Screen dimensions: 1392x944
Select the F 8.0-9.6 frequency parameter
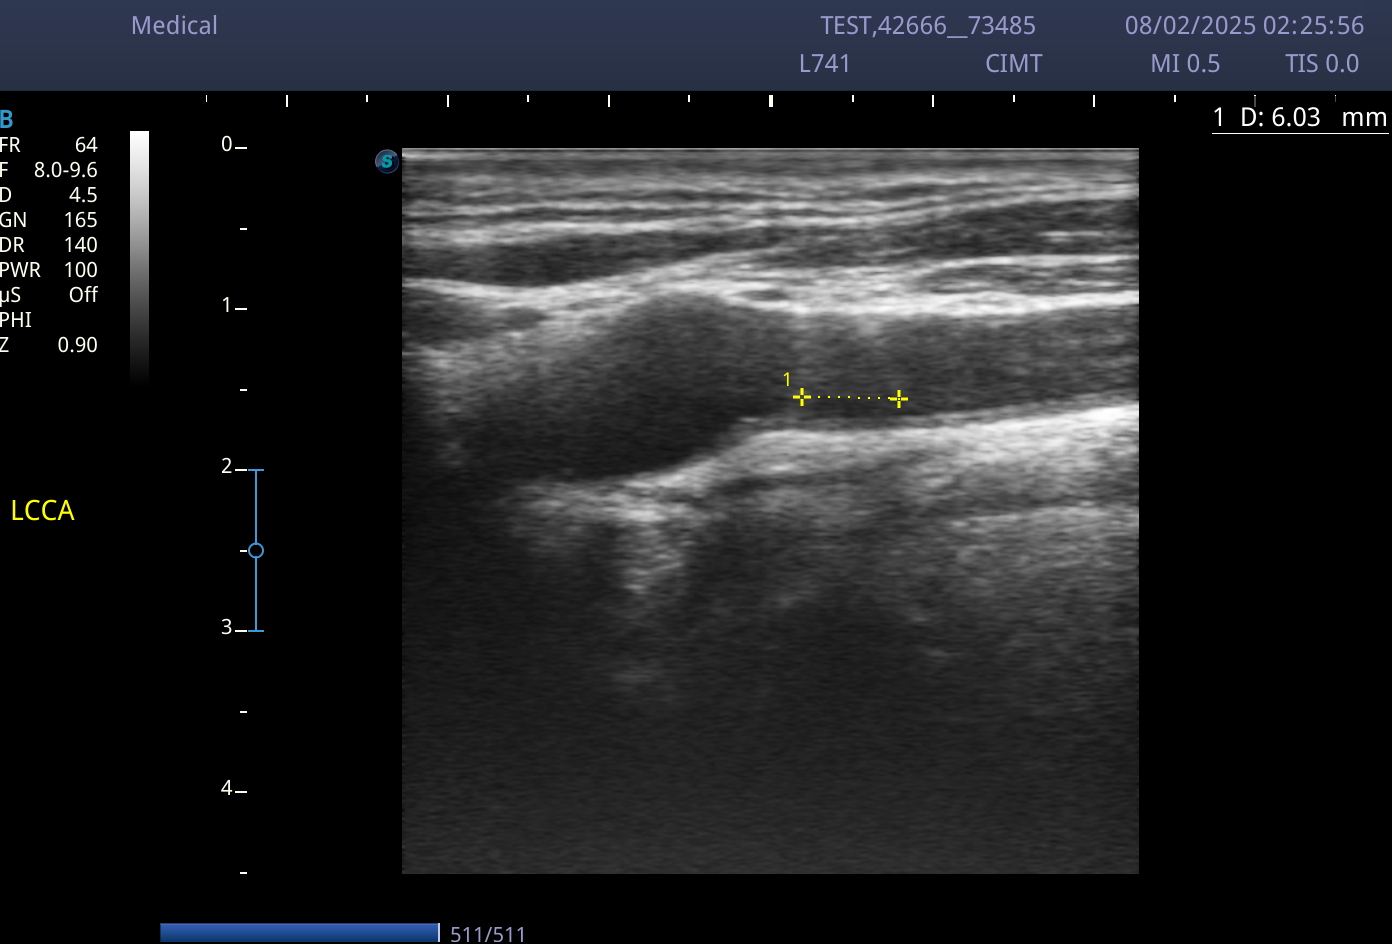click(x=49, y=170)
